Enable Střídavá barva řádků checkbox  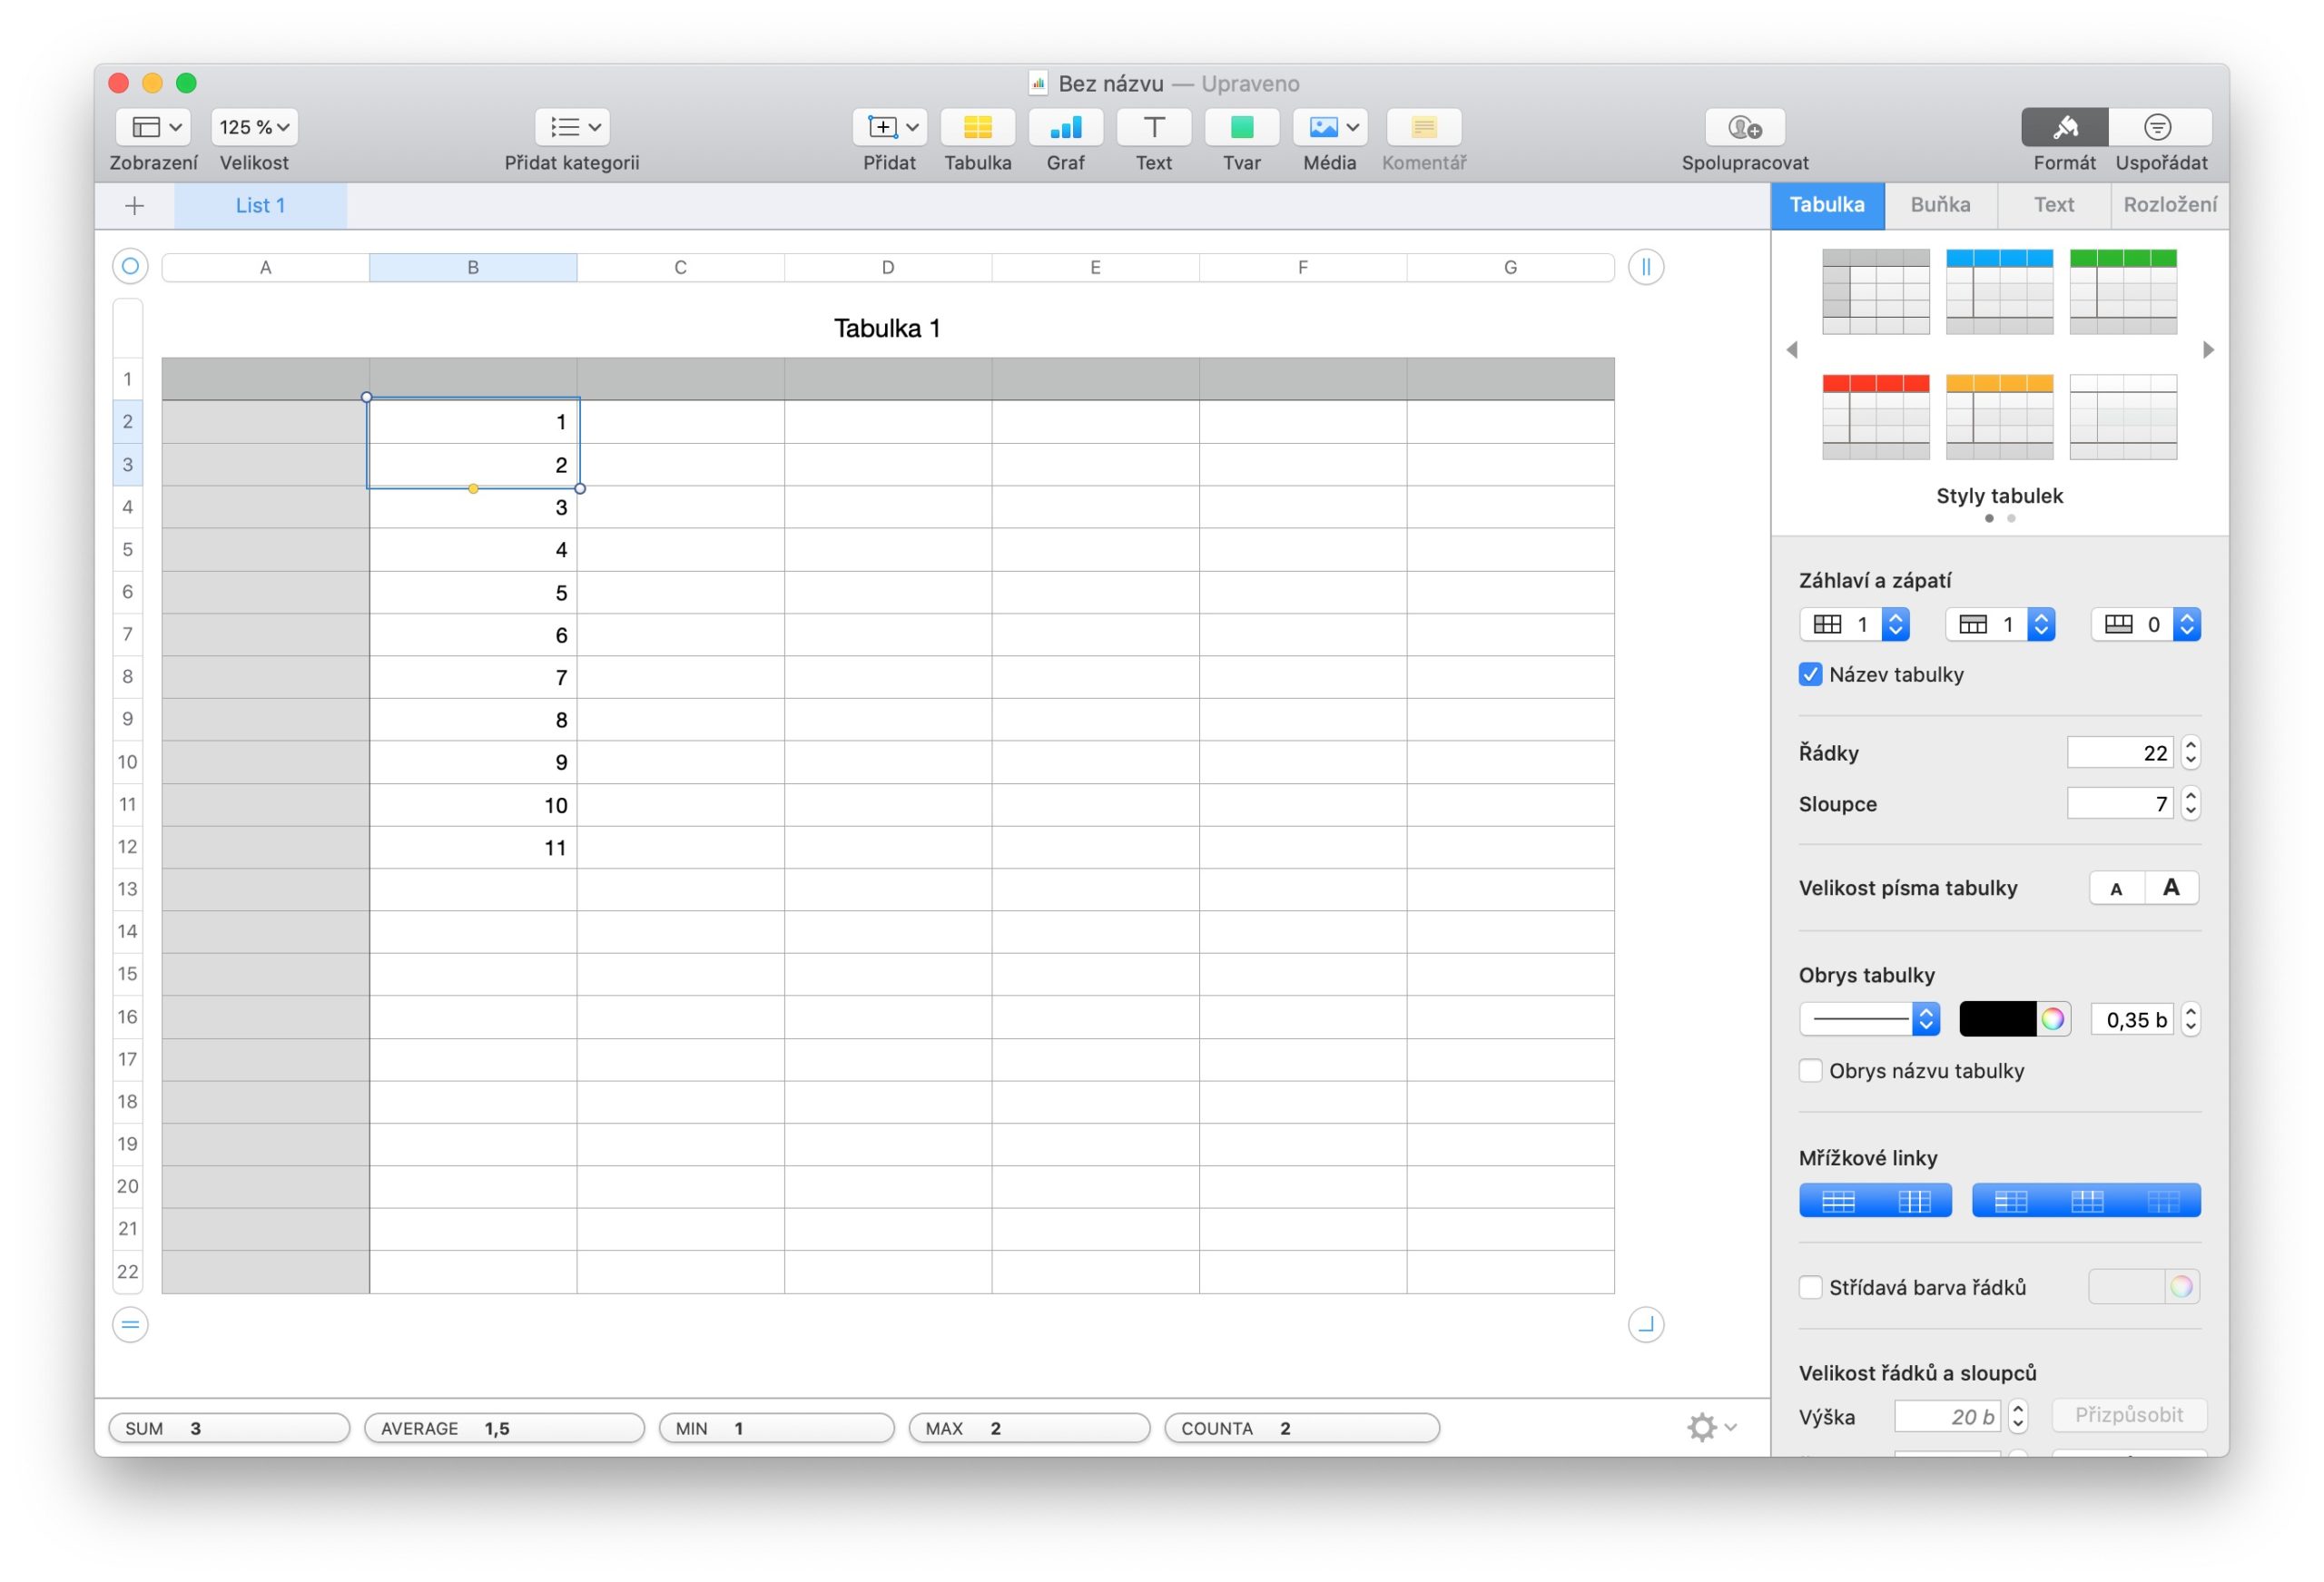pos(1810,1287)
